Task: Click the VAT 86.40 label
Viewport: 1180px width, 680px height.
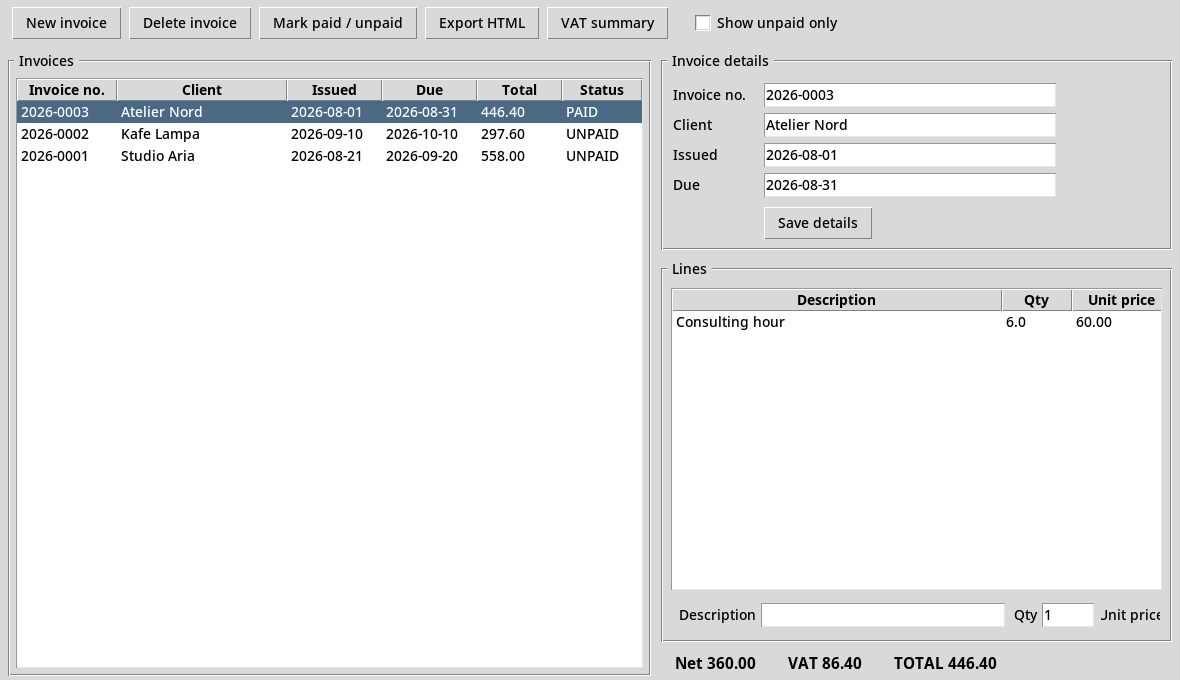Action: pyautogui.click(x=825, y=663)
